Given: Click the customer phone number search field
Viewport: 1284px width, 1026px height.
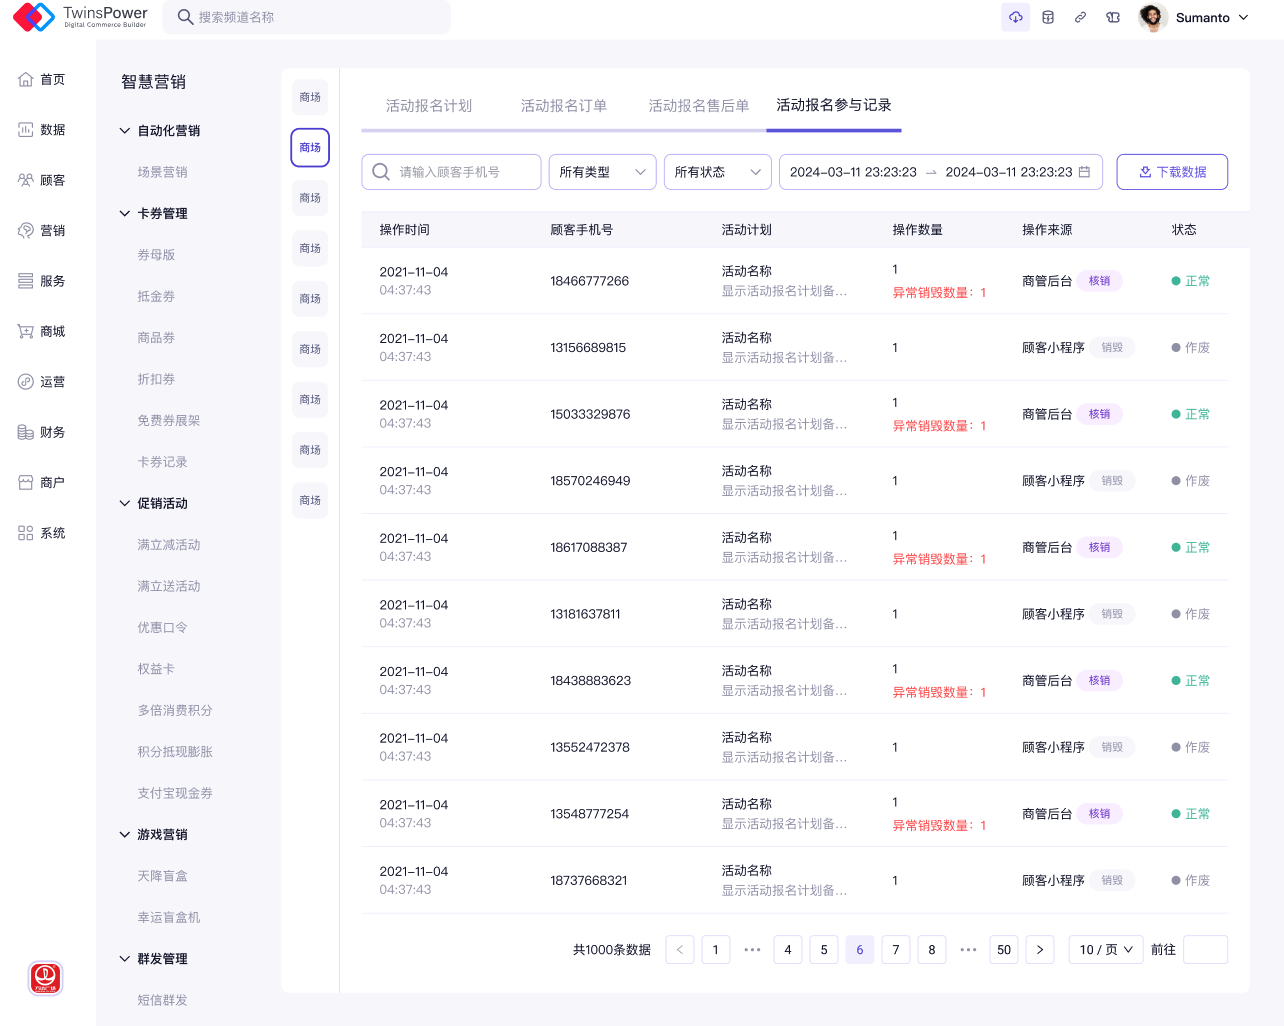Looking at the screenshot, I should click(460, 172).
